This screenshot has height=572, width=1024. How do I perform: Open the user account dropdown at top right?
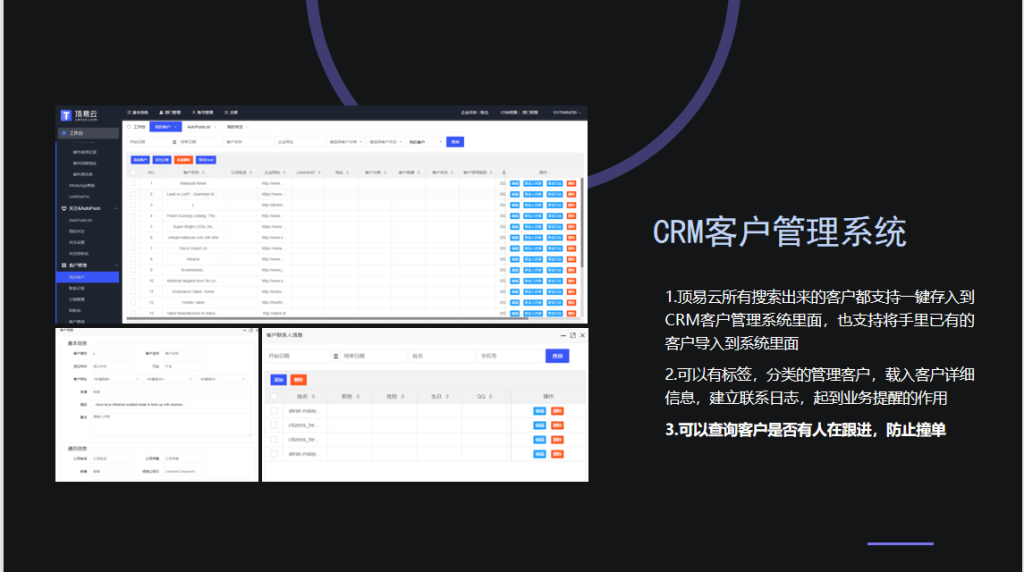[568, 112]
